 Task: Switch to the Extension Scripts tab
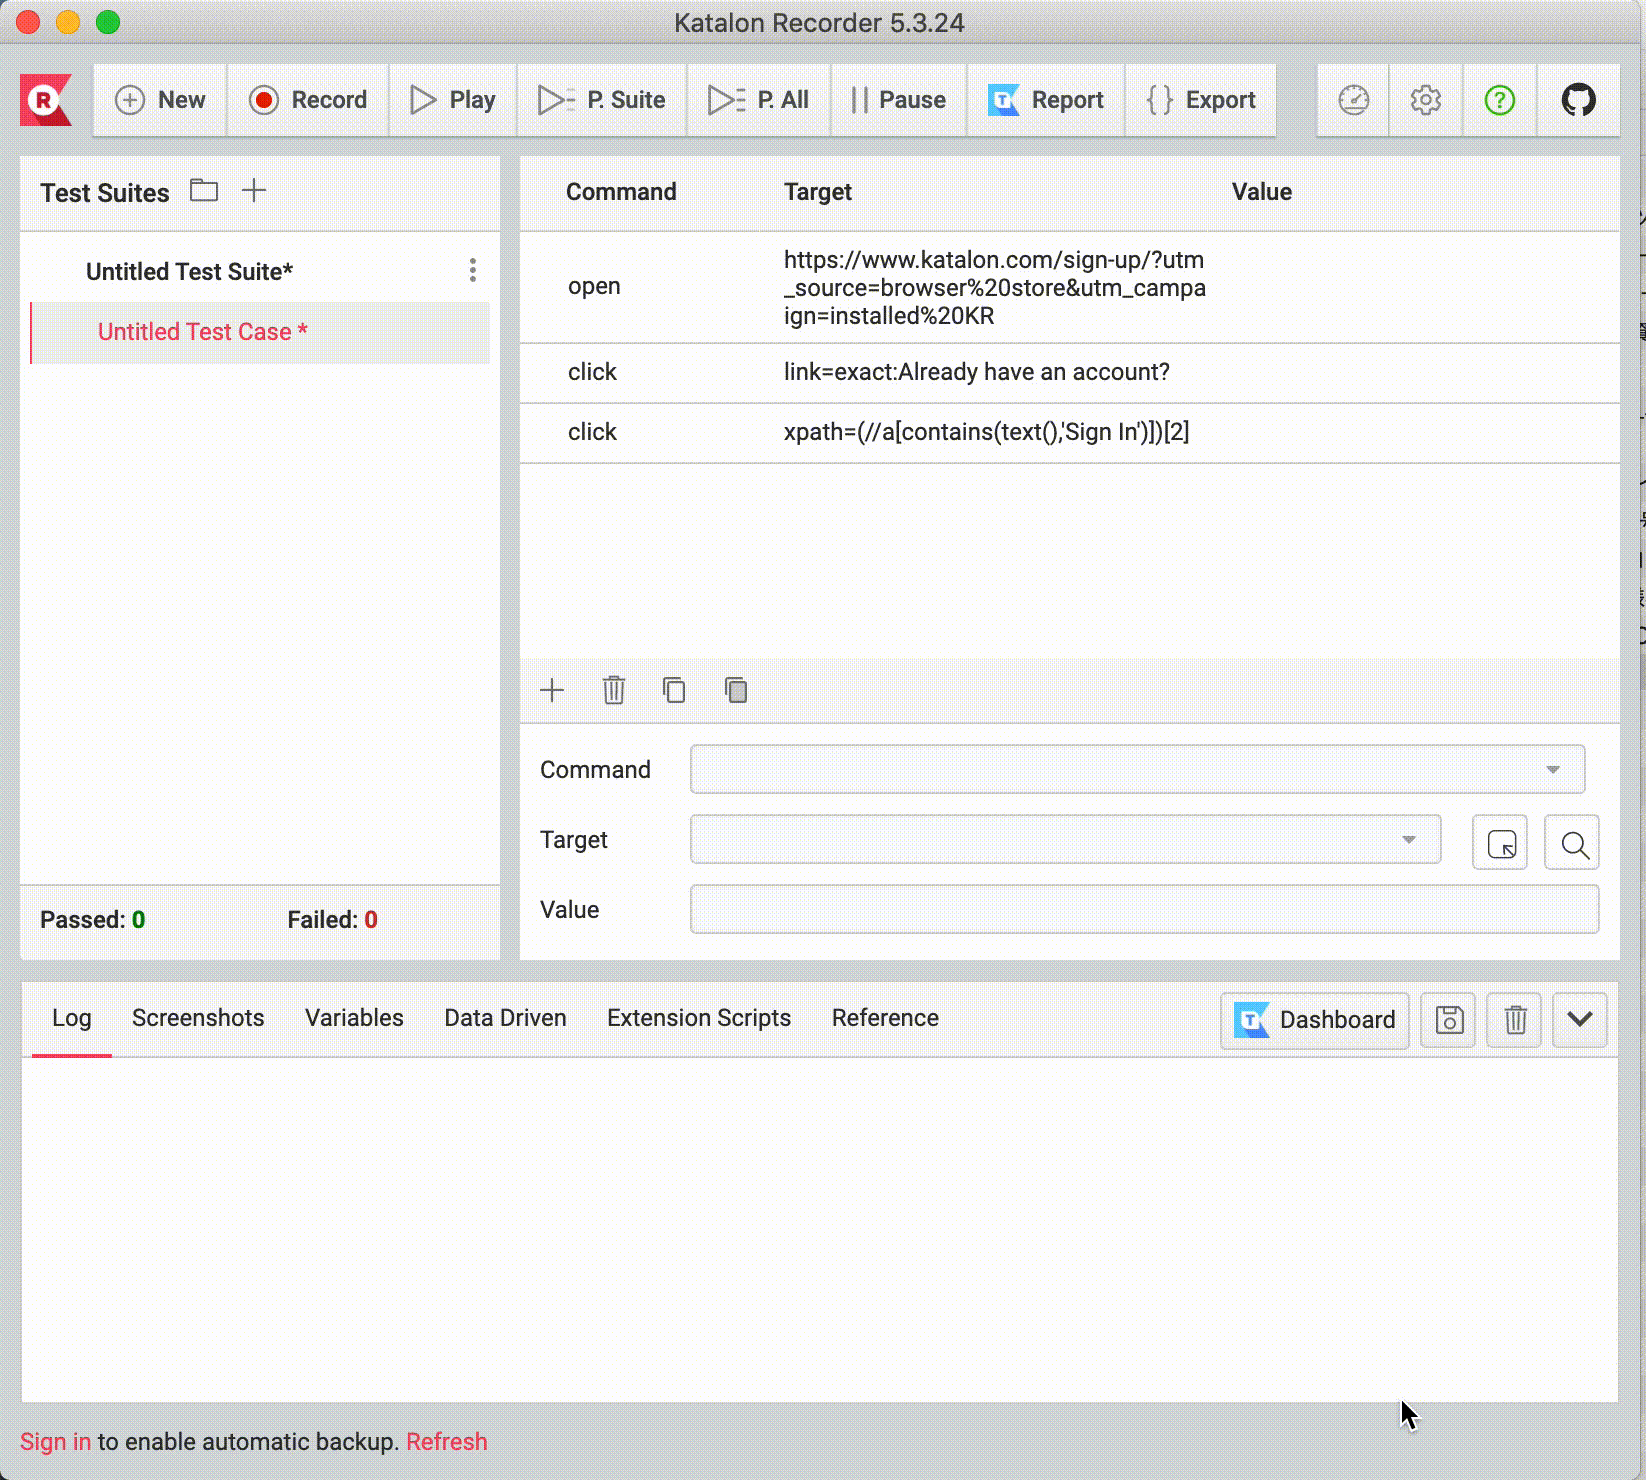click(699, 1018)
